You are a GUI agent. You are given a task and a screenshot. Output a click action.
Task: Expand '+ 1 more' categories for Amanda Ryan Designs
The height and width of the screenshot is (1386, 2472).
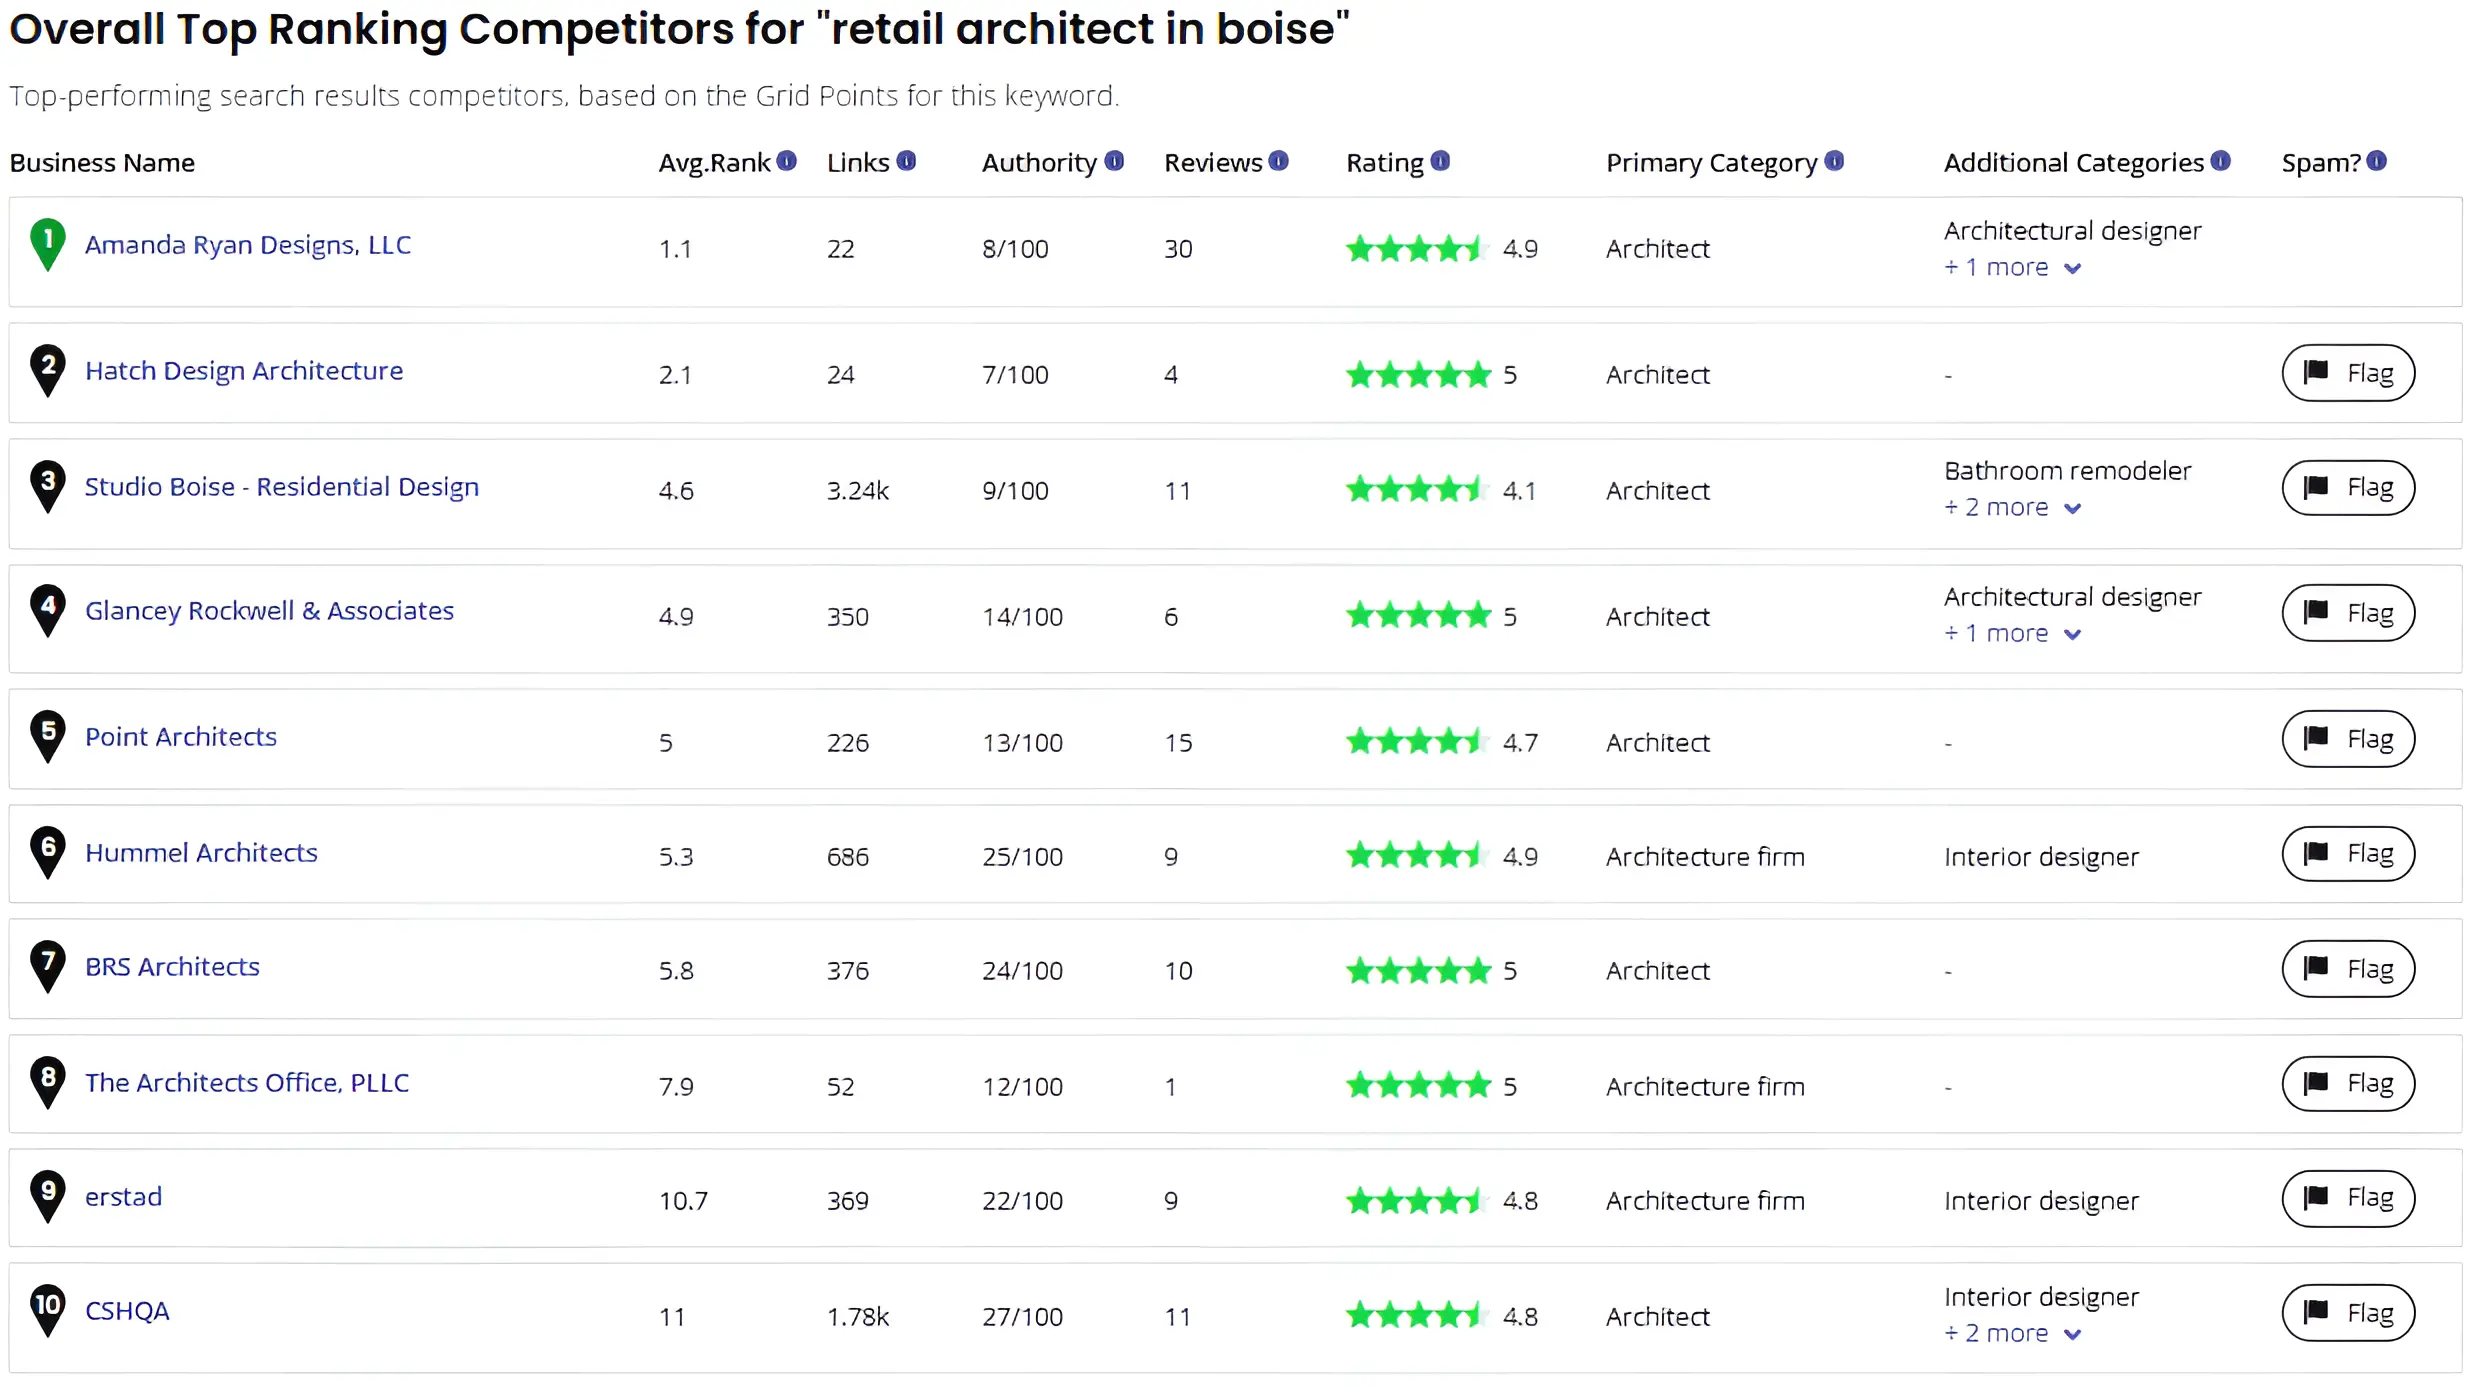(2013, 268)
